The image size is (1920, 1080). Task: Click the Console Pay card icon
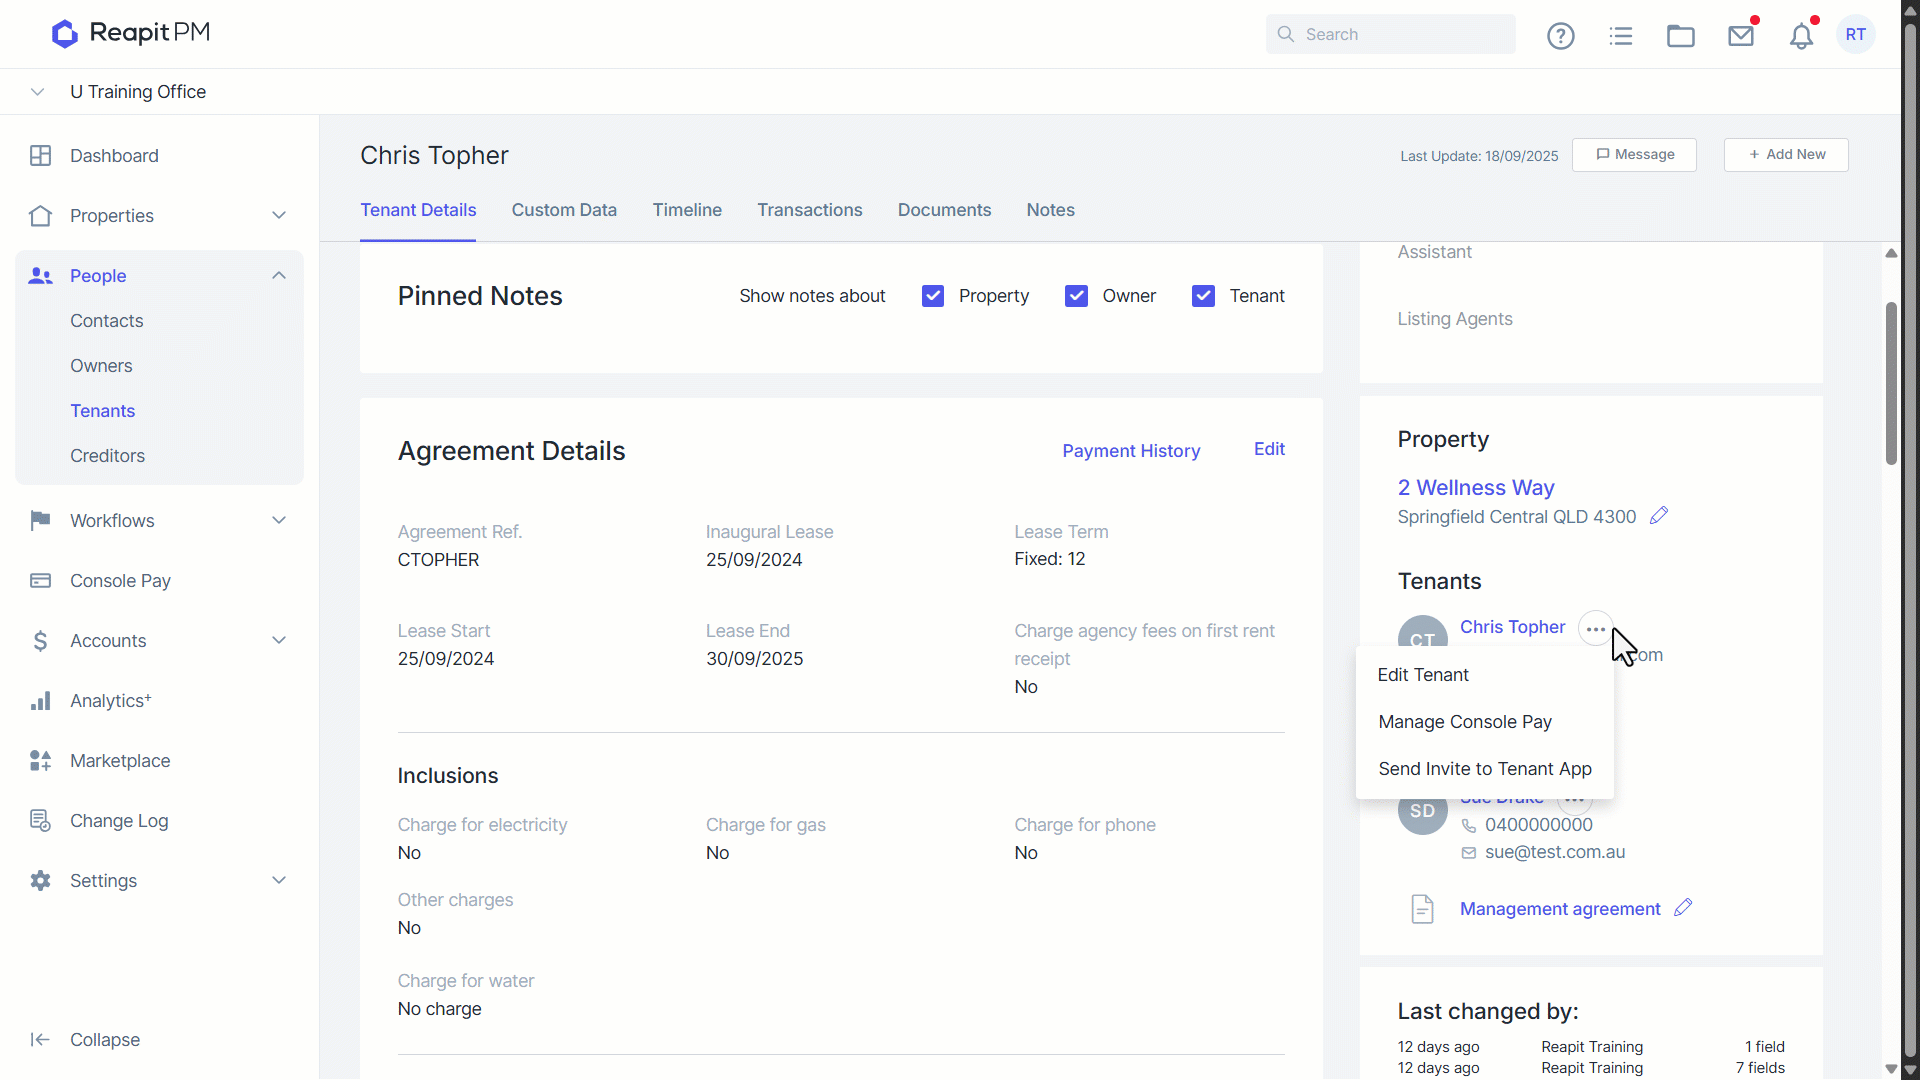tap(40, 581)
